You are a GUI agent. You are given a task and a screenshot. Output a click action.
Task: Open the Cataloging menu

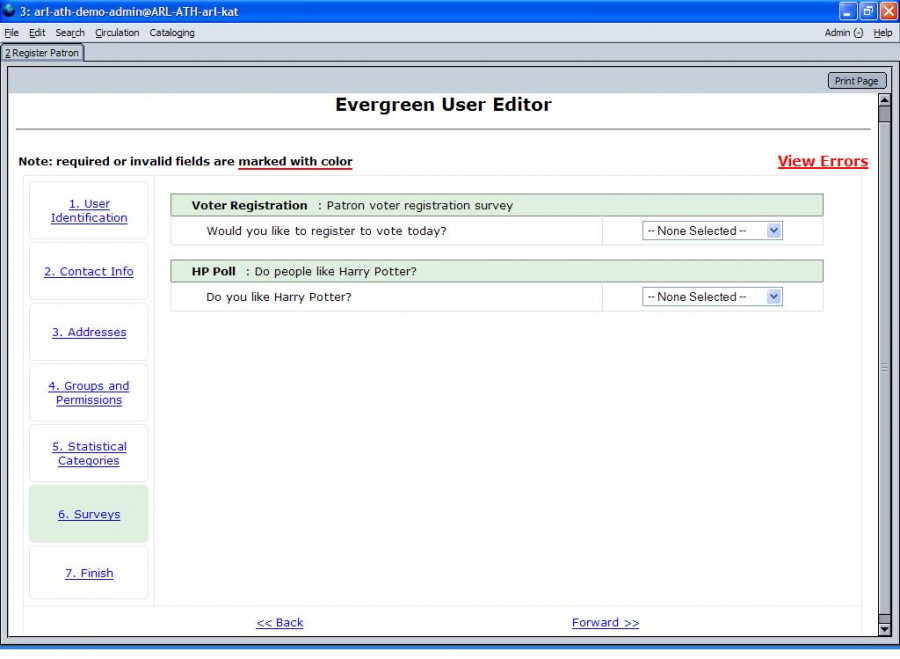click(172, 33)
